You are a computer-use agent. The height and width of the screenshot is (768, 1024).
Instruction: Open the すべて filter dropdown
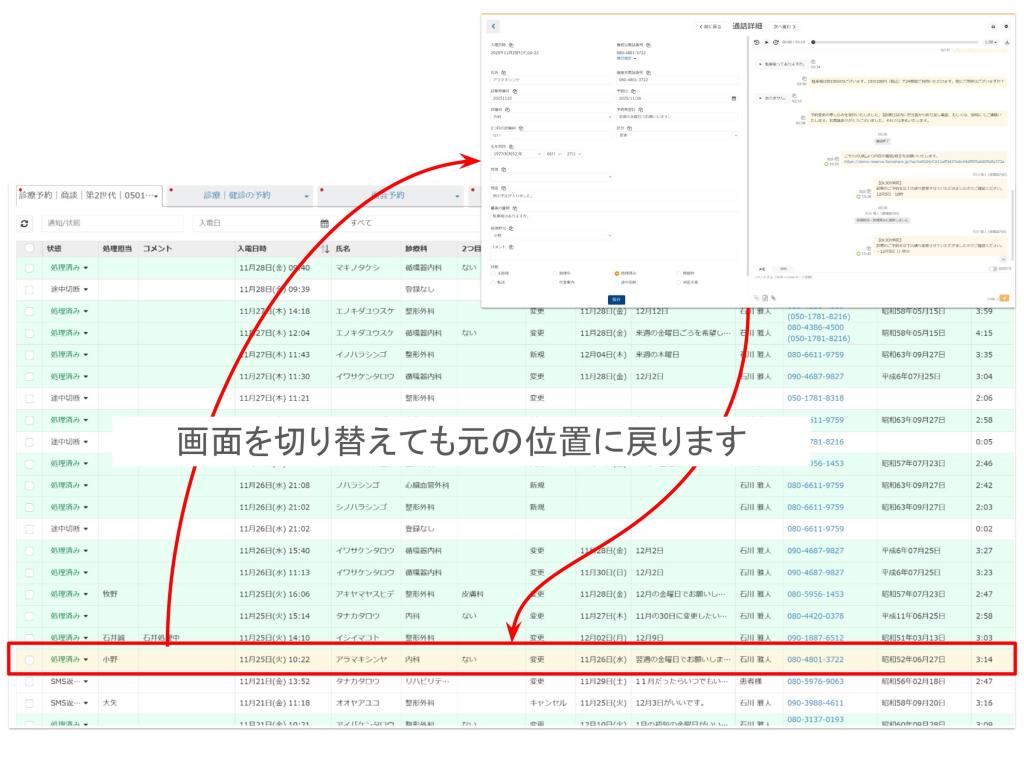coord(400,223)
